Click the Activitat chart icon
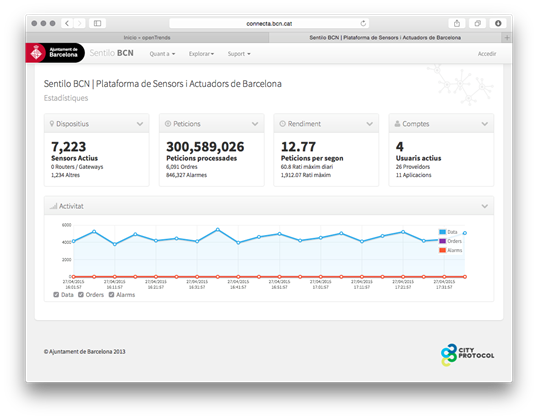This screenshot has height=419, width=538. pyautogui.click(x=53, y=206)
